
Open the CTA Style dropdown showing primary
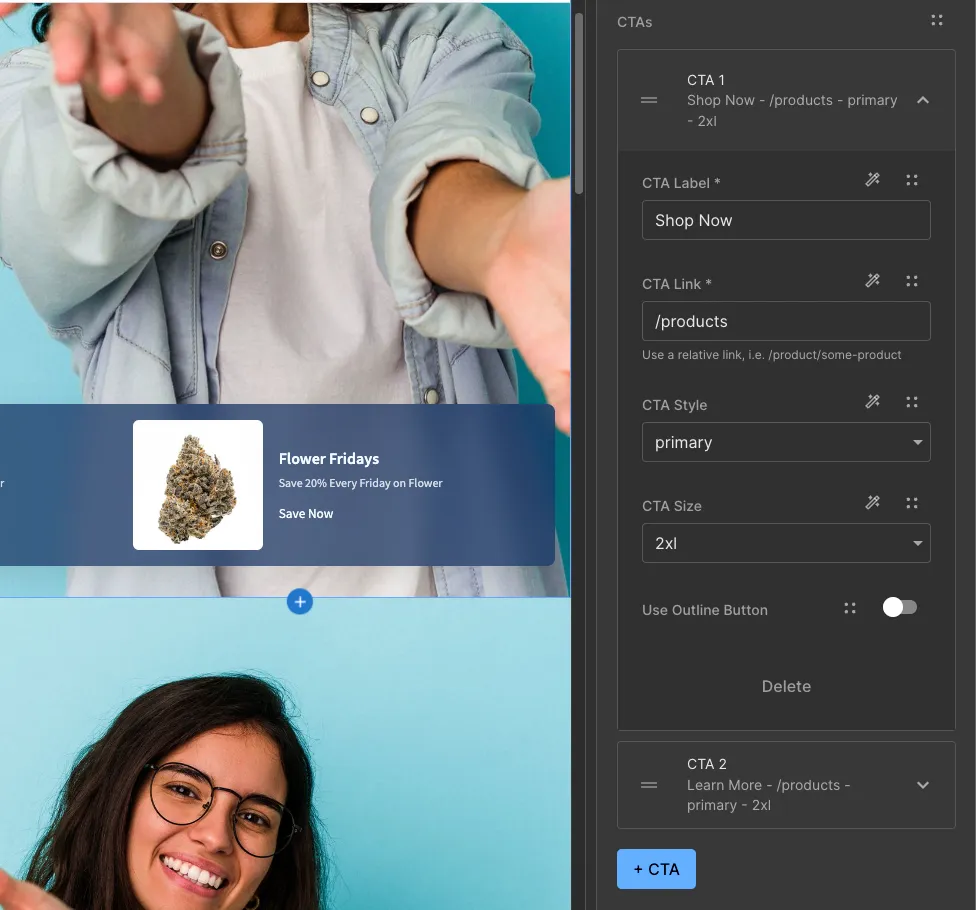pos(786,443)
